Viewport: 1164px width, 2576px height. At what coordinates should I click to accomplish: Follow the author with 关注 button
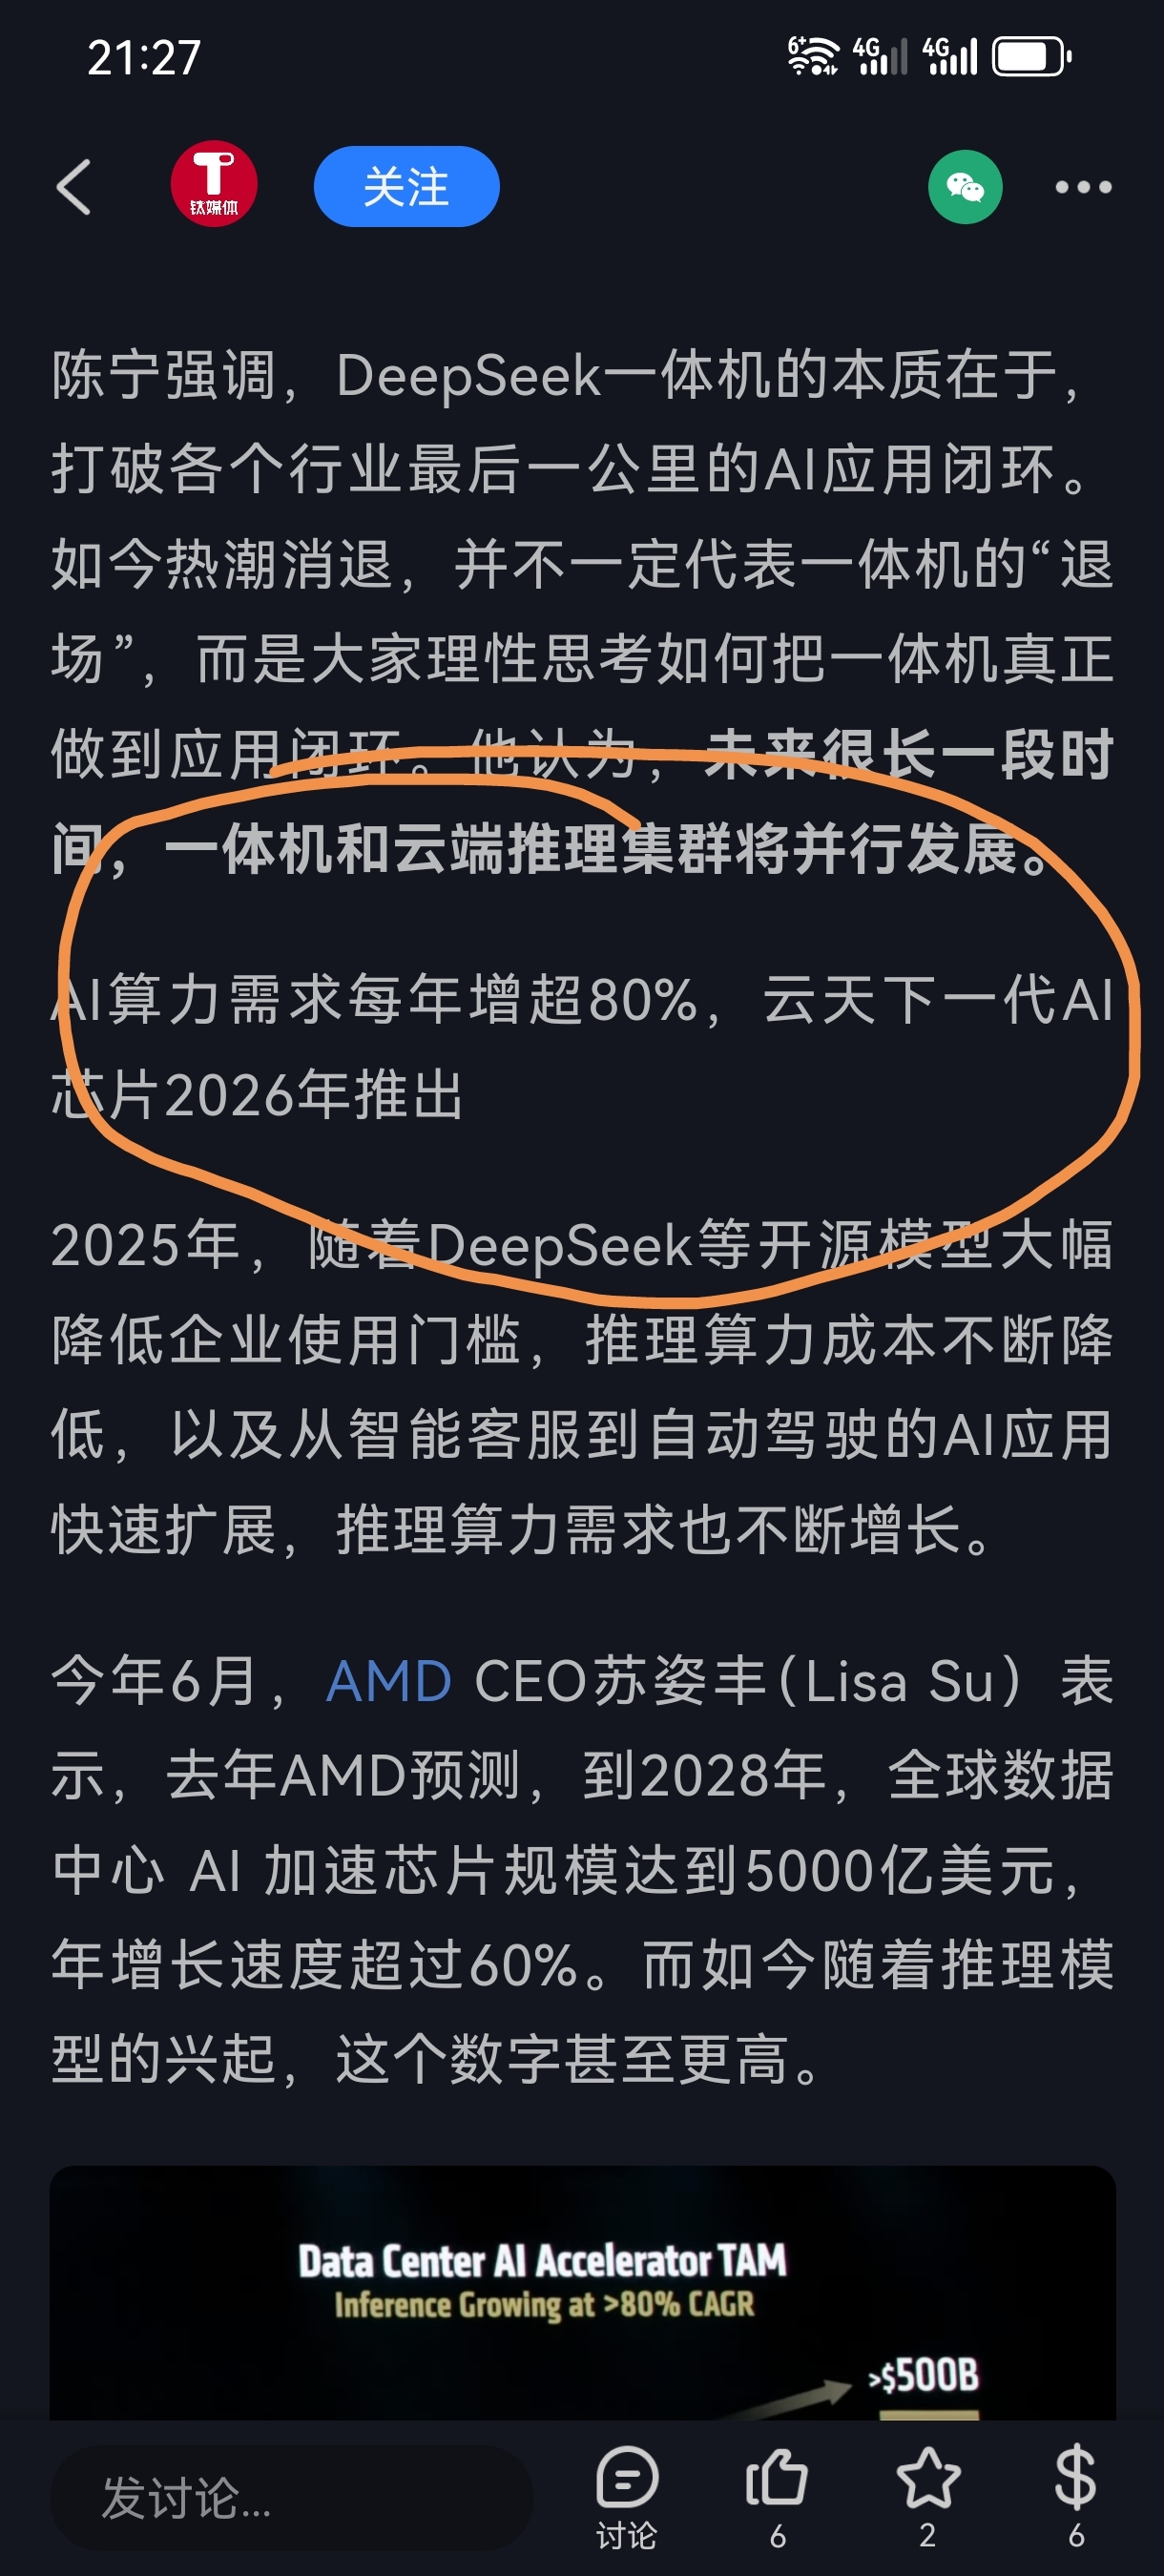click(x=406, y=187)
